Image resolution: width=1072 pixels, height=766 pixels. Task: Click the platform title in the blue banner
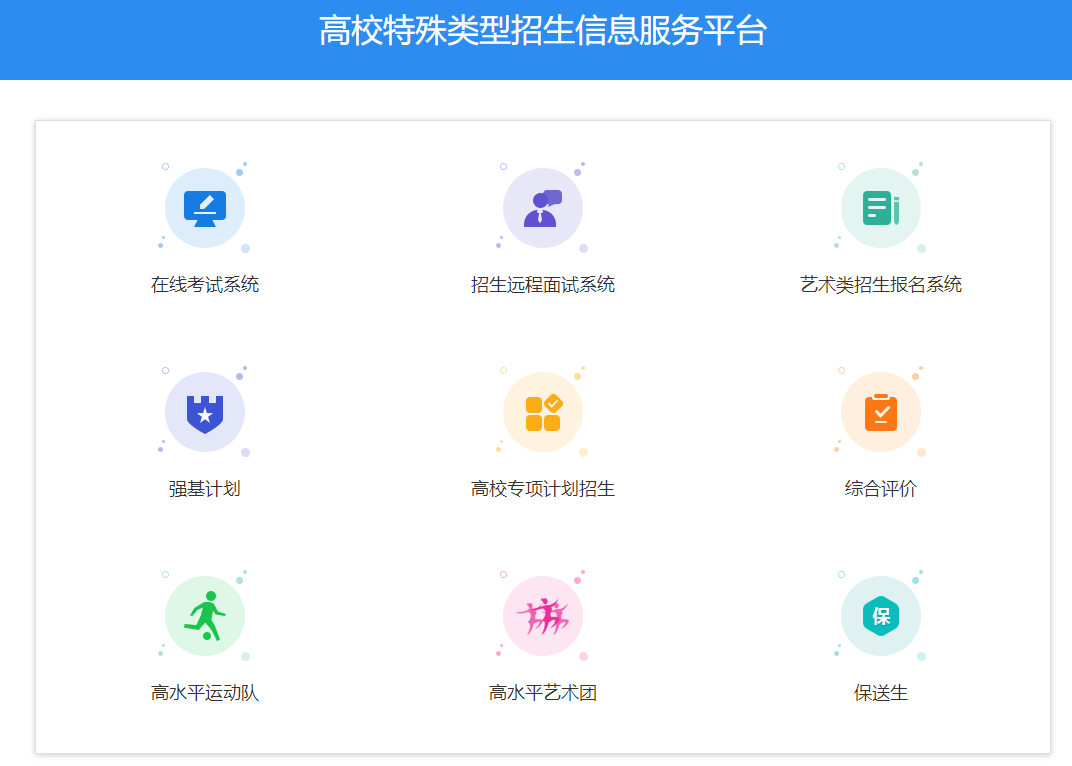(x=536, y=33)
